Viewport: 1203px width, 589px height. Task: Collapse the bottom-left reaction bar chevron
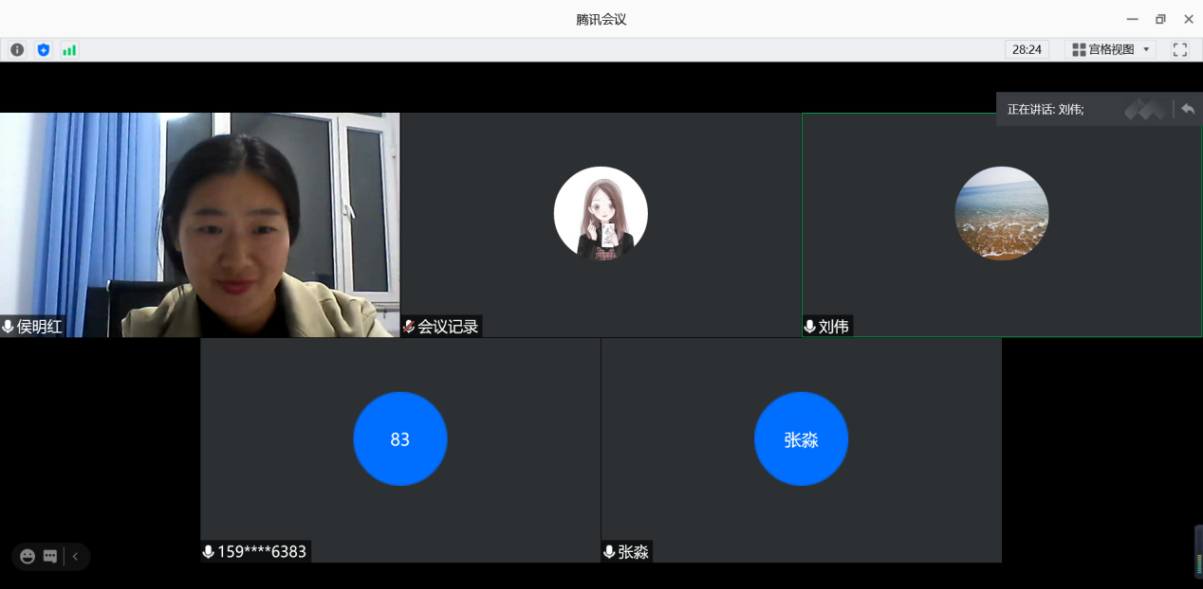(75, 557)
